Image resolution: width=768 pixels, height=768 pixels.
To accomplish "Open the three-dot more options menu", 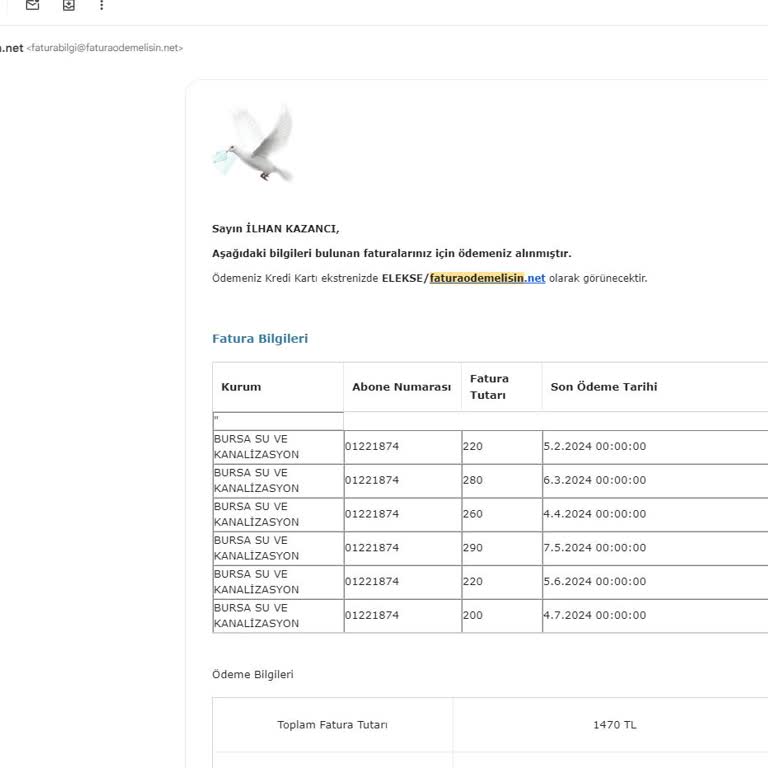I will click(101, 5).
